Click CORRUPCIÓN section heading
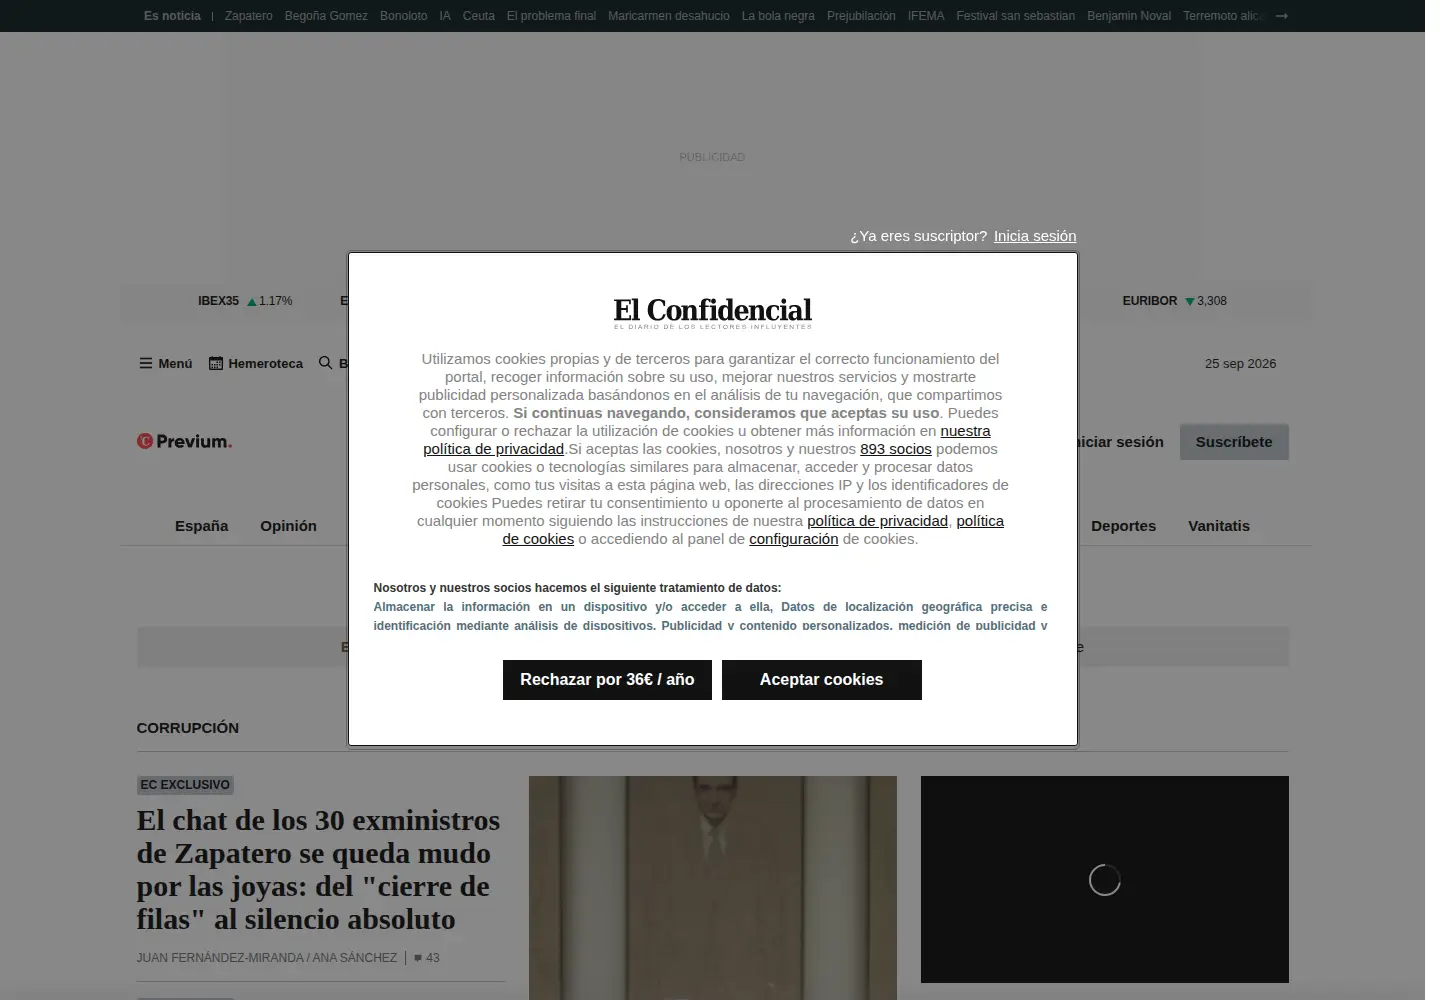1440x1000 pixels. [188, 728]
